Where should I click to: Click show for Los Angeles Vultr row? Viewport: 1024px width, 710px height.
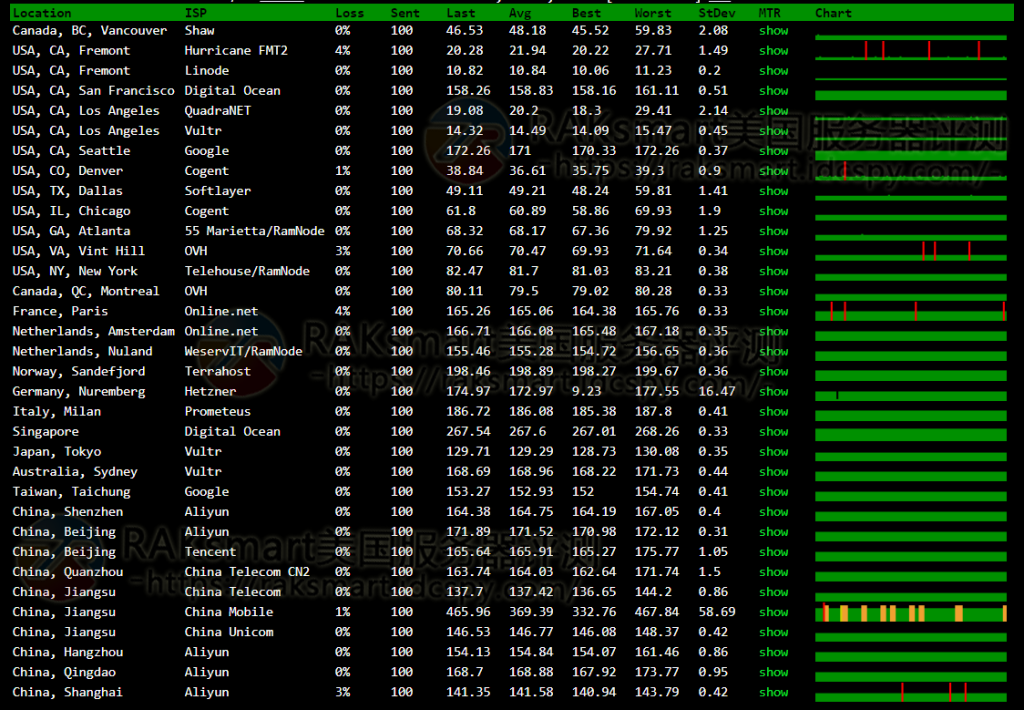(773, 131)
